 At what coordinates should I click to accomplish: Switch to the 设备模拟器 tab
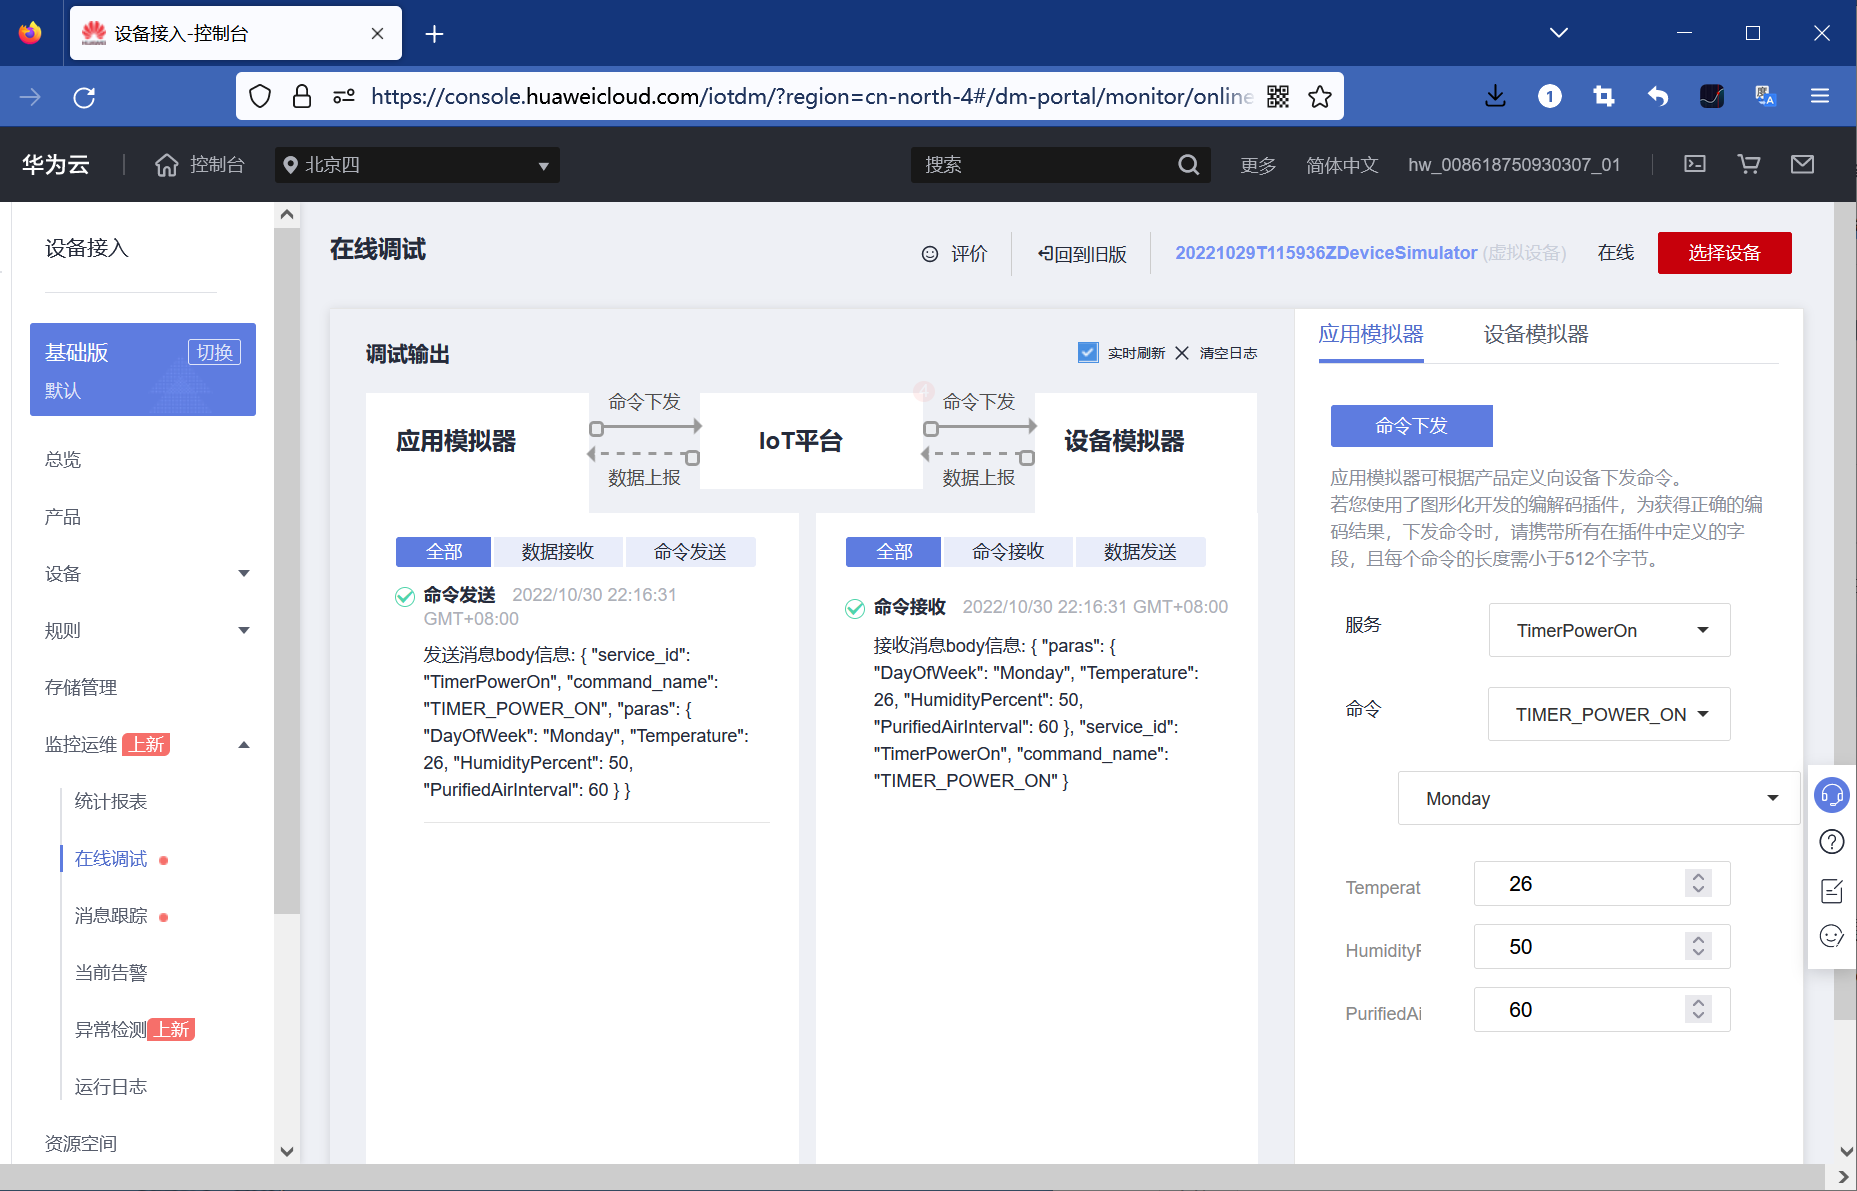tap(1537, 334)
